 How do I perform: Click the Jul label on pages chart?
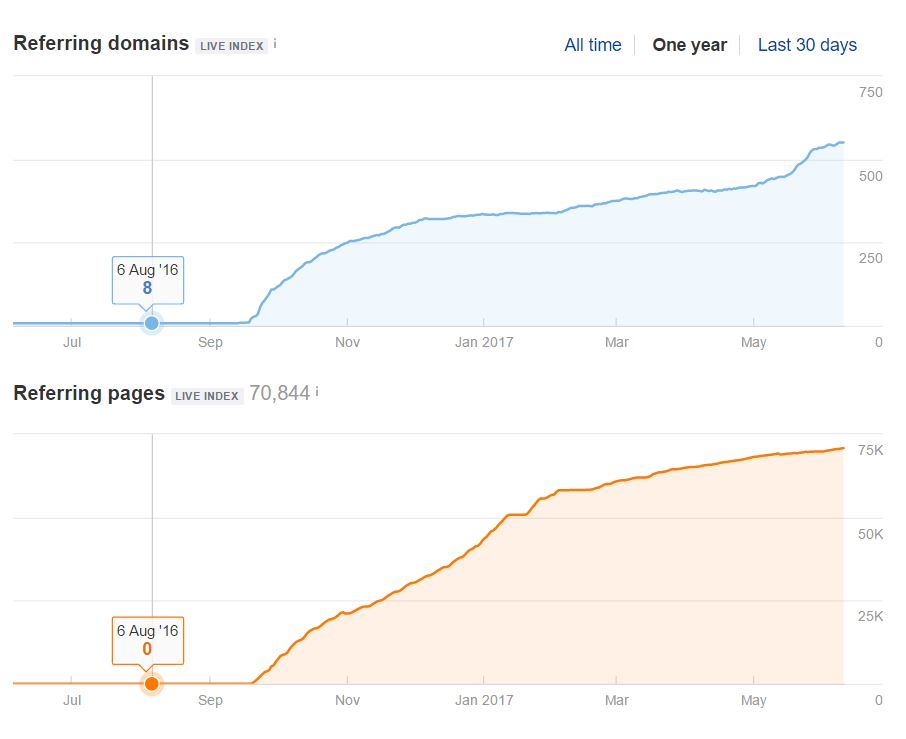pos(72,700)
